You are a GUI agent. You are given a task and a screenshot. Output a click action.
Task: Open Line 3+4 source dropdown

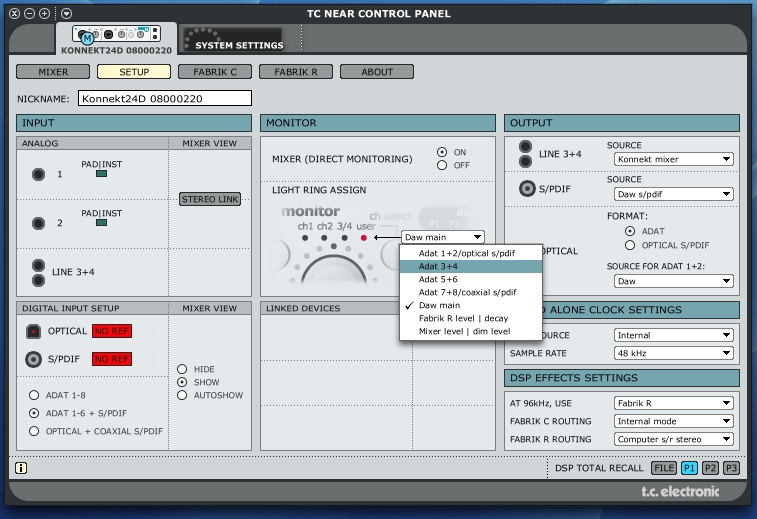click(x=673, y=159)
